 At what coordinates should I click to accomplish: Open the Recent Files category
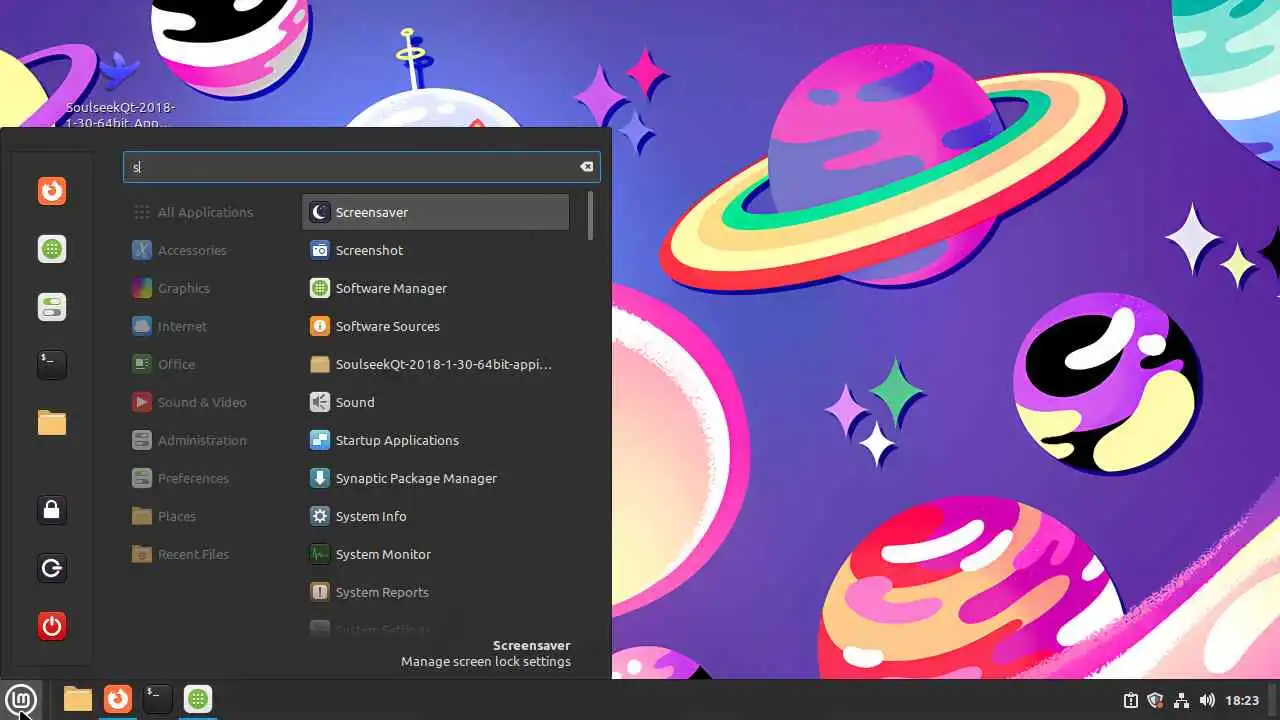(x=191, y=554)
